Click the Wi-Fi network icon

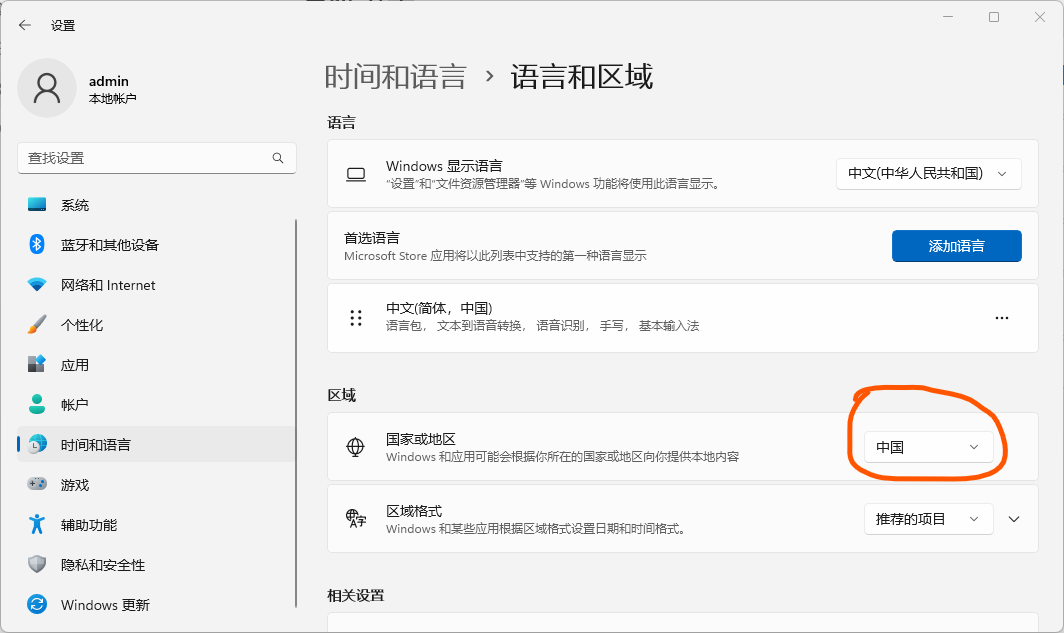point(37,284)
